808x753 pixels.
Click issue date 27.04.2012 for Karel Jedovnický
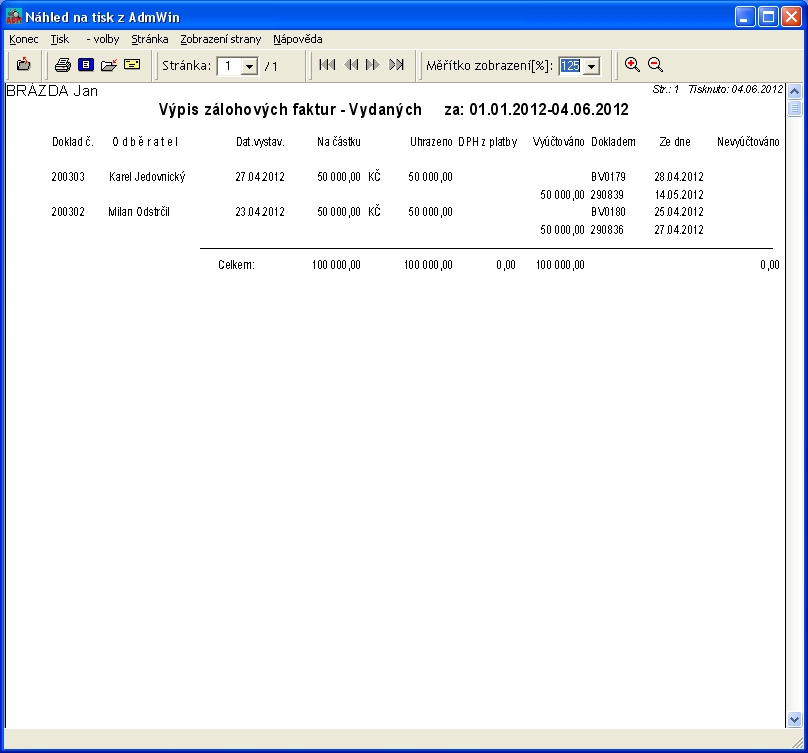point(260,177)
